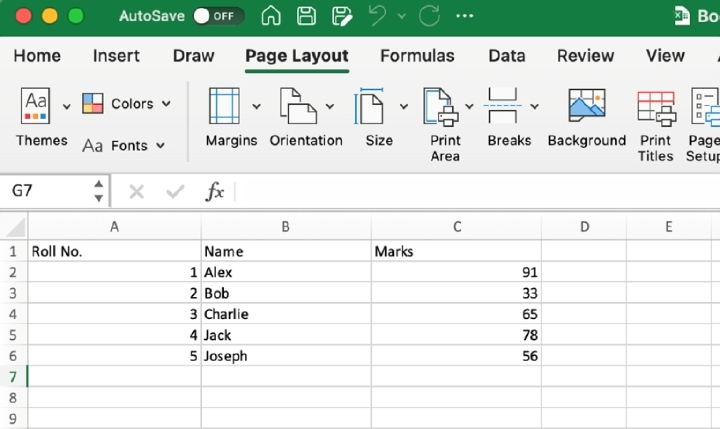Open the Colors dropdown

coord(126,104)
